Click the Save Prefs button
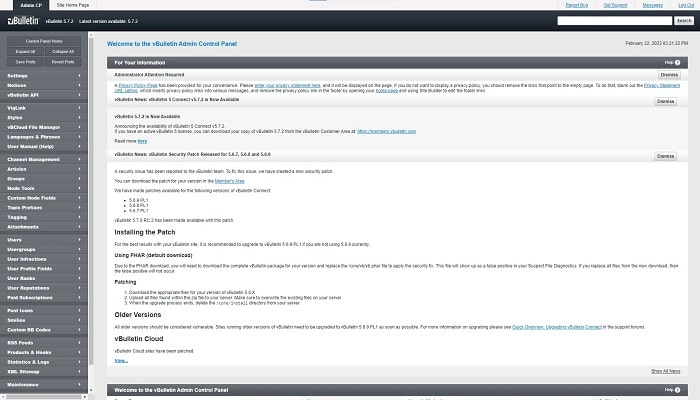The width and height of the screenshot is (700, 400). tap(25, 62)
